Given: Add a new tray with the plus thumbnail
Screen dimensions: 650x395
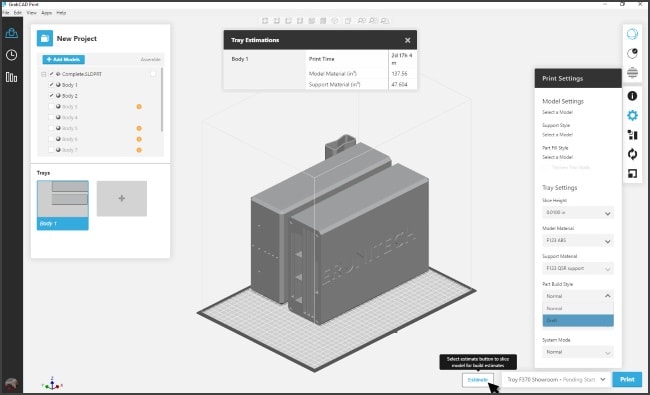Looking at the screenshot, I should (x=121, y=198).
